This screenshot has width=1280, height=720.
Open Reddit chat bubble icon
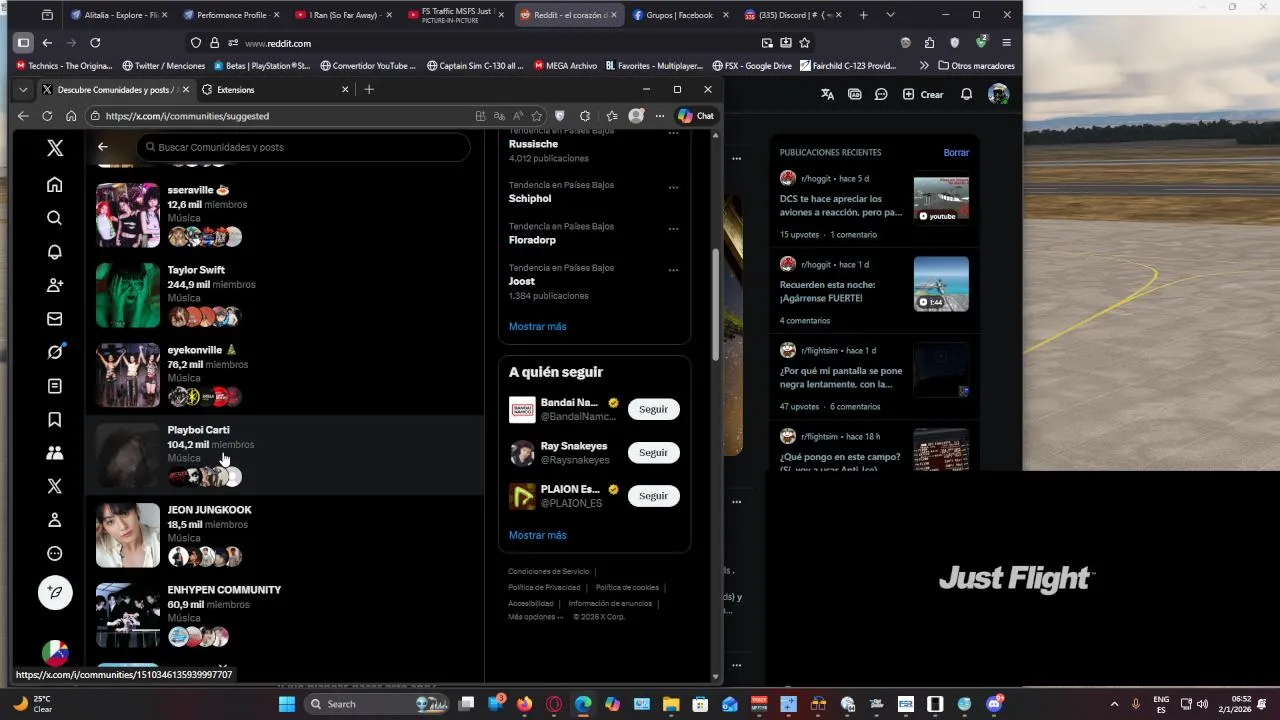coord(881,94)
